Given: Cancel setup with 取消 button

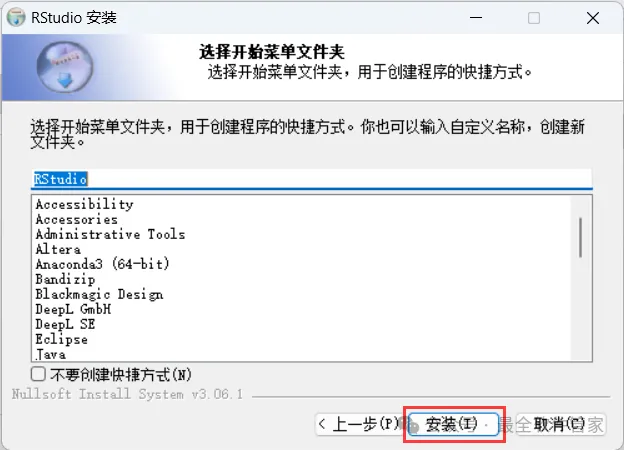Looking at the screenshot, I should pos(561,424).
